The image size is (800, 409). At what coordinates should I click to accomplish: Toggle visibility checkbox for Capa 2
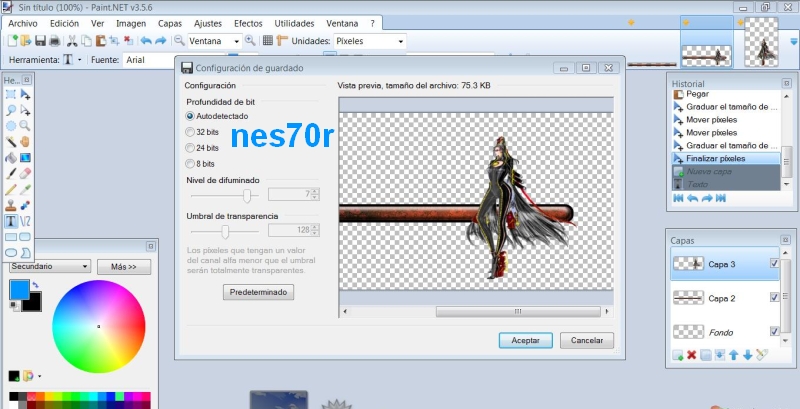pyautogui.click(x=774, y=297)
